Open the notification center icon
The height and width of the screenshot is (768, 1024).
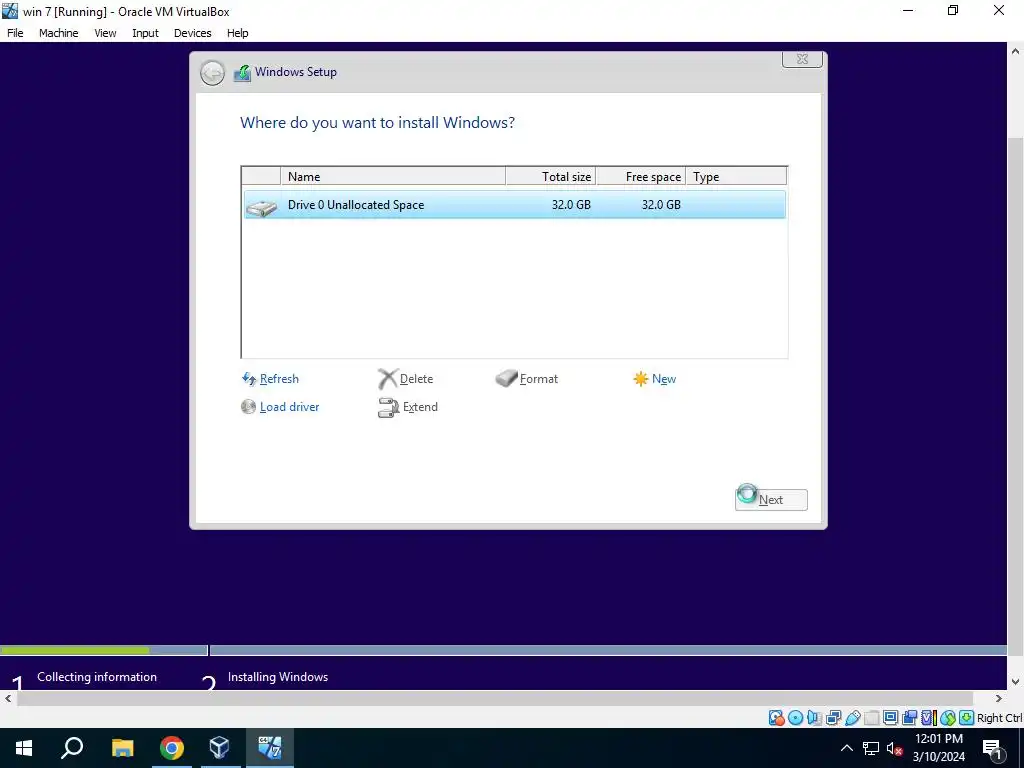click(x=992, y=748)
